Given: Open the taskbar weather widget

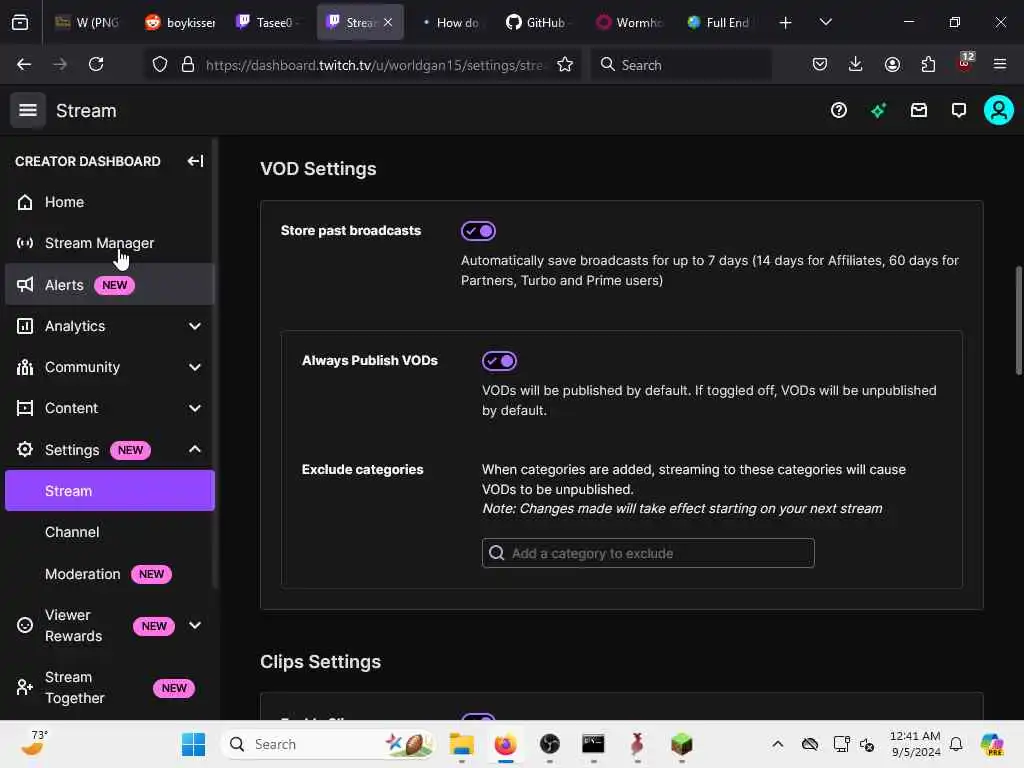Looking at the screenshot, I should (33, 744).
